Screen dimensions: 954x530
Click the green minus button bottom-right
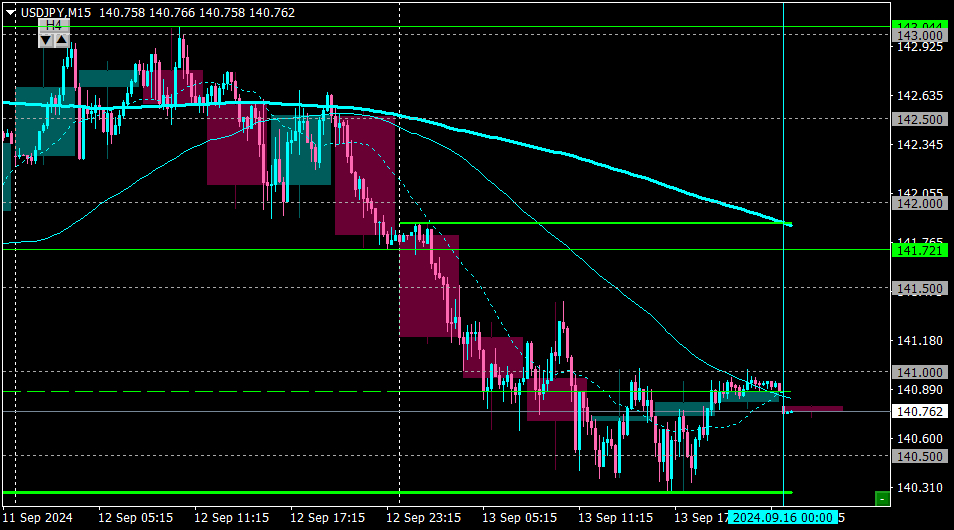882,499
